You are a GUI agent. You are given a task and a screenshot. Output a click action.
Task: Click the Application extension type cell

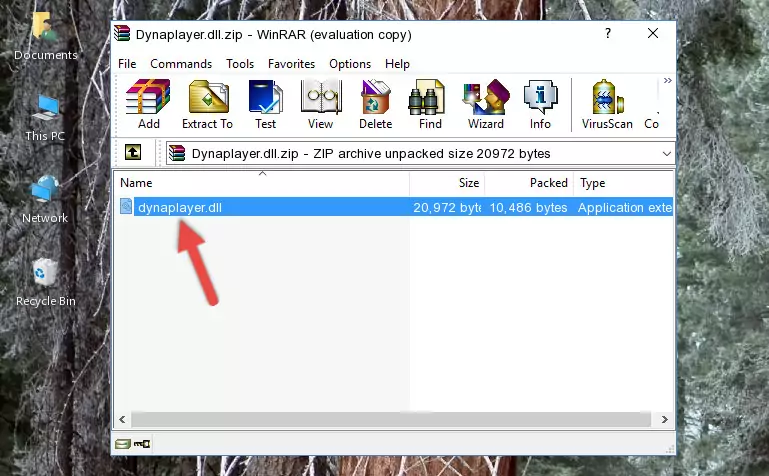(x=625, y=207)
